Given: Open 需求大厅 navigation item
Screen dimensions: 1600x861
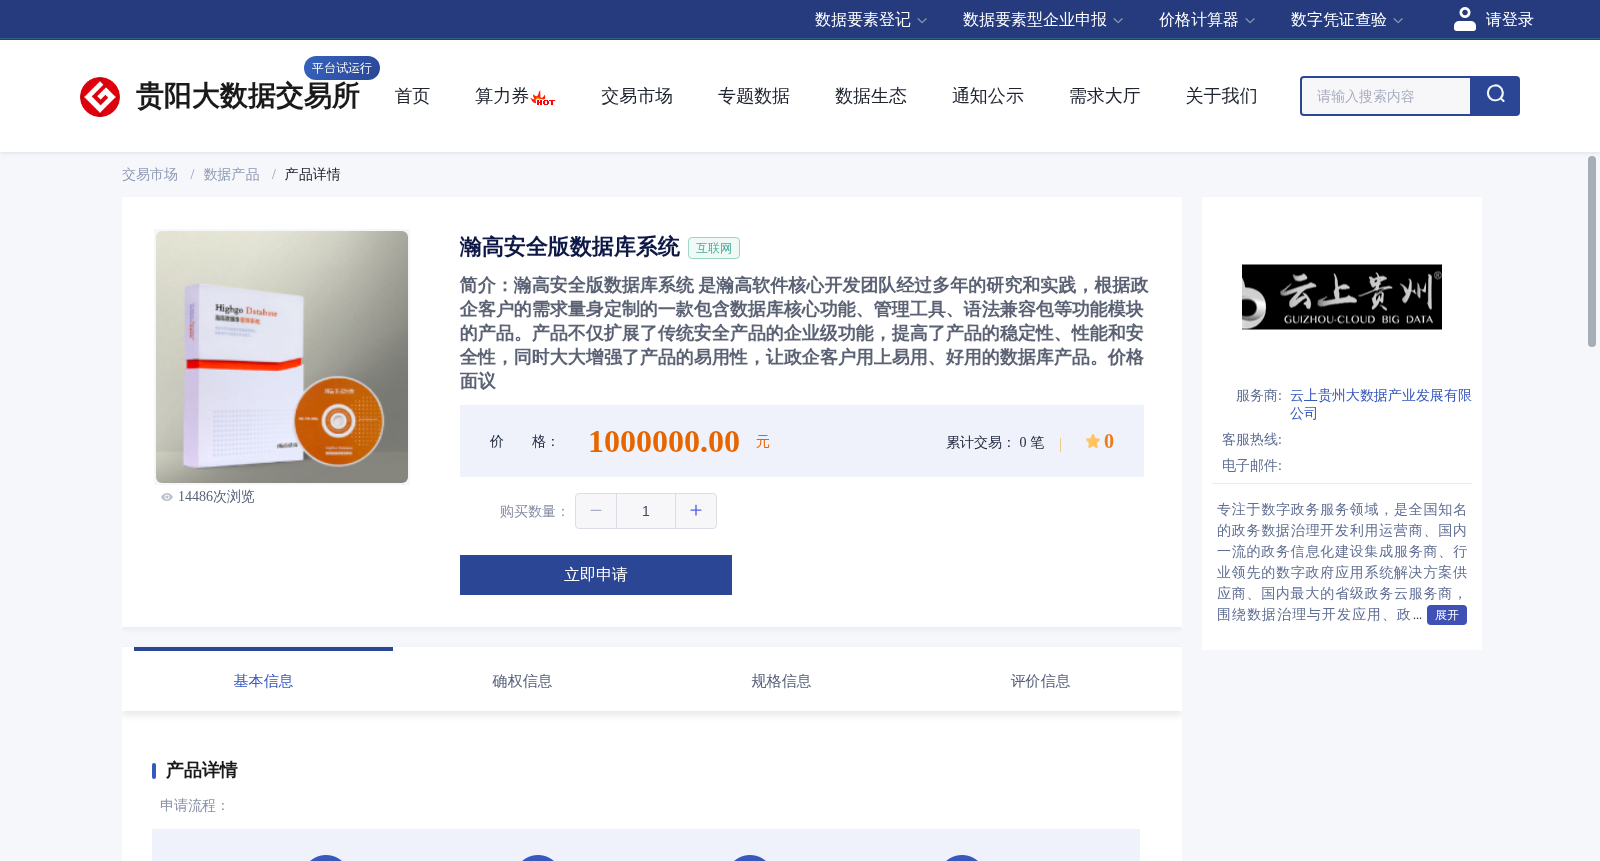Looking at the screenshot, I should [1105, 96].
